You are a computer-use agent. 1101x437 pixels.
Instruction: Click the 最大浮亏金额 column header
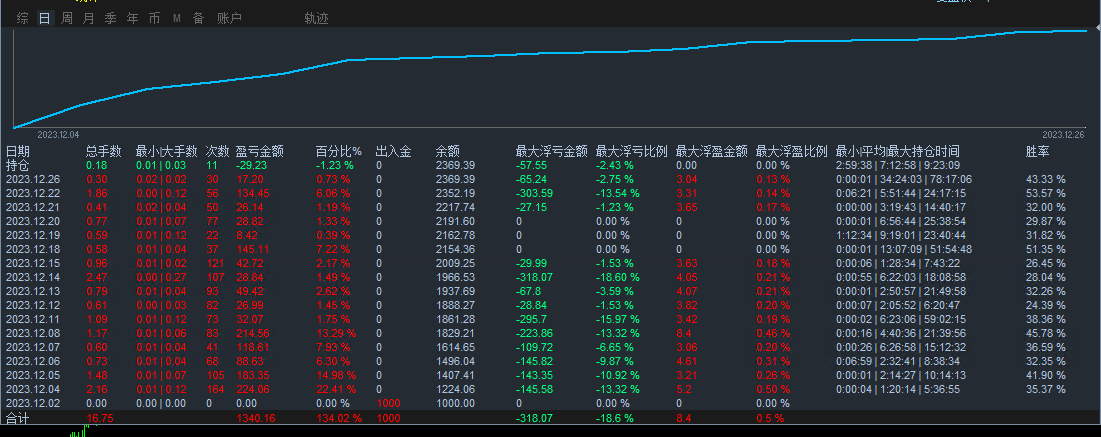[551, 151]
